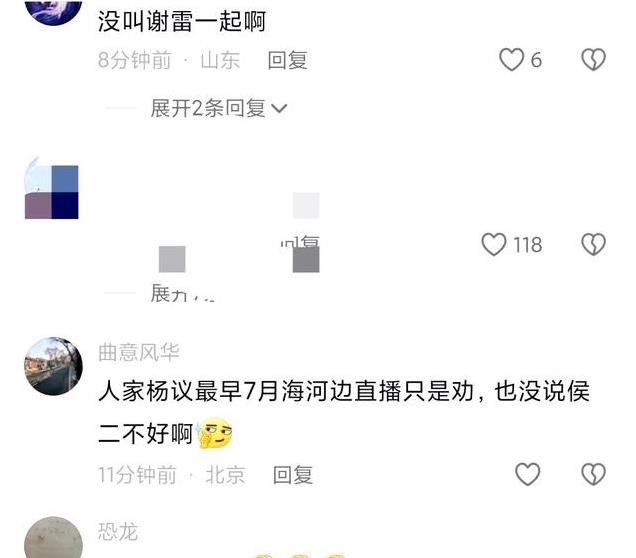Like the 曲意风华 comment
The image size is (636, 558).
click(527, 474)
